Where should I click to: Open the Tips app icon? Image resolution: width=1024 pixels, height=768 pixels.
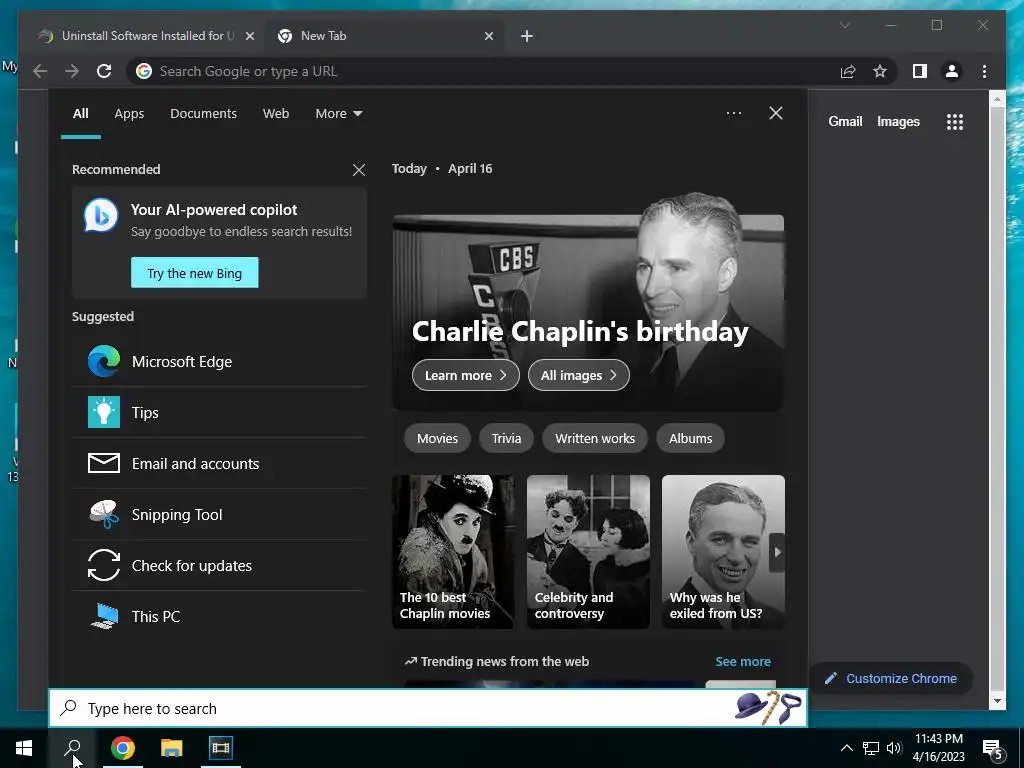(104, 412)
